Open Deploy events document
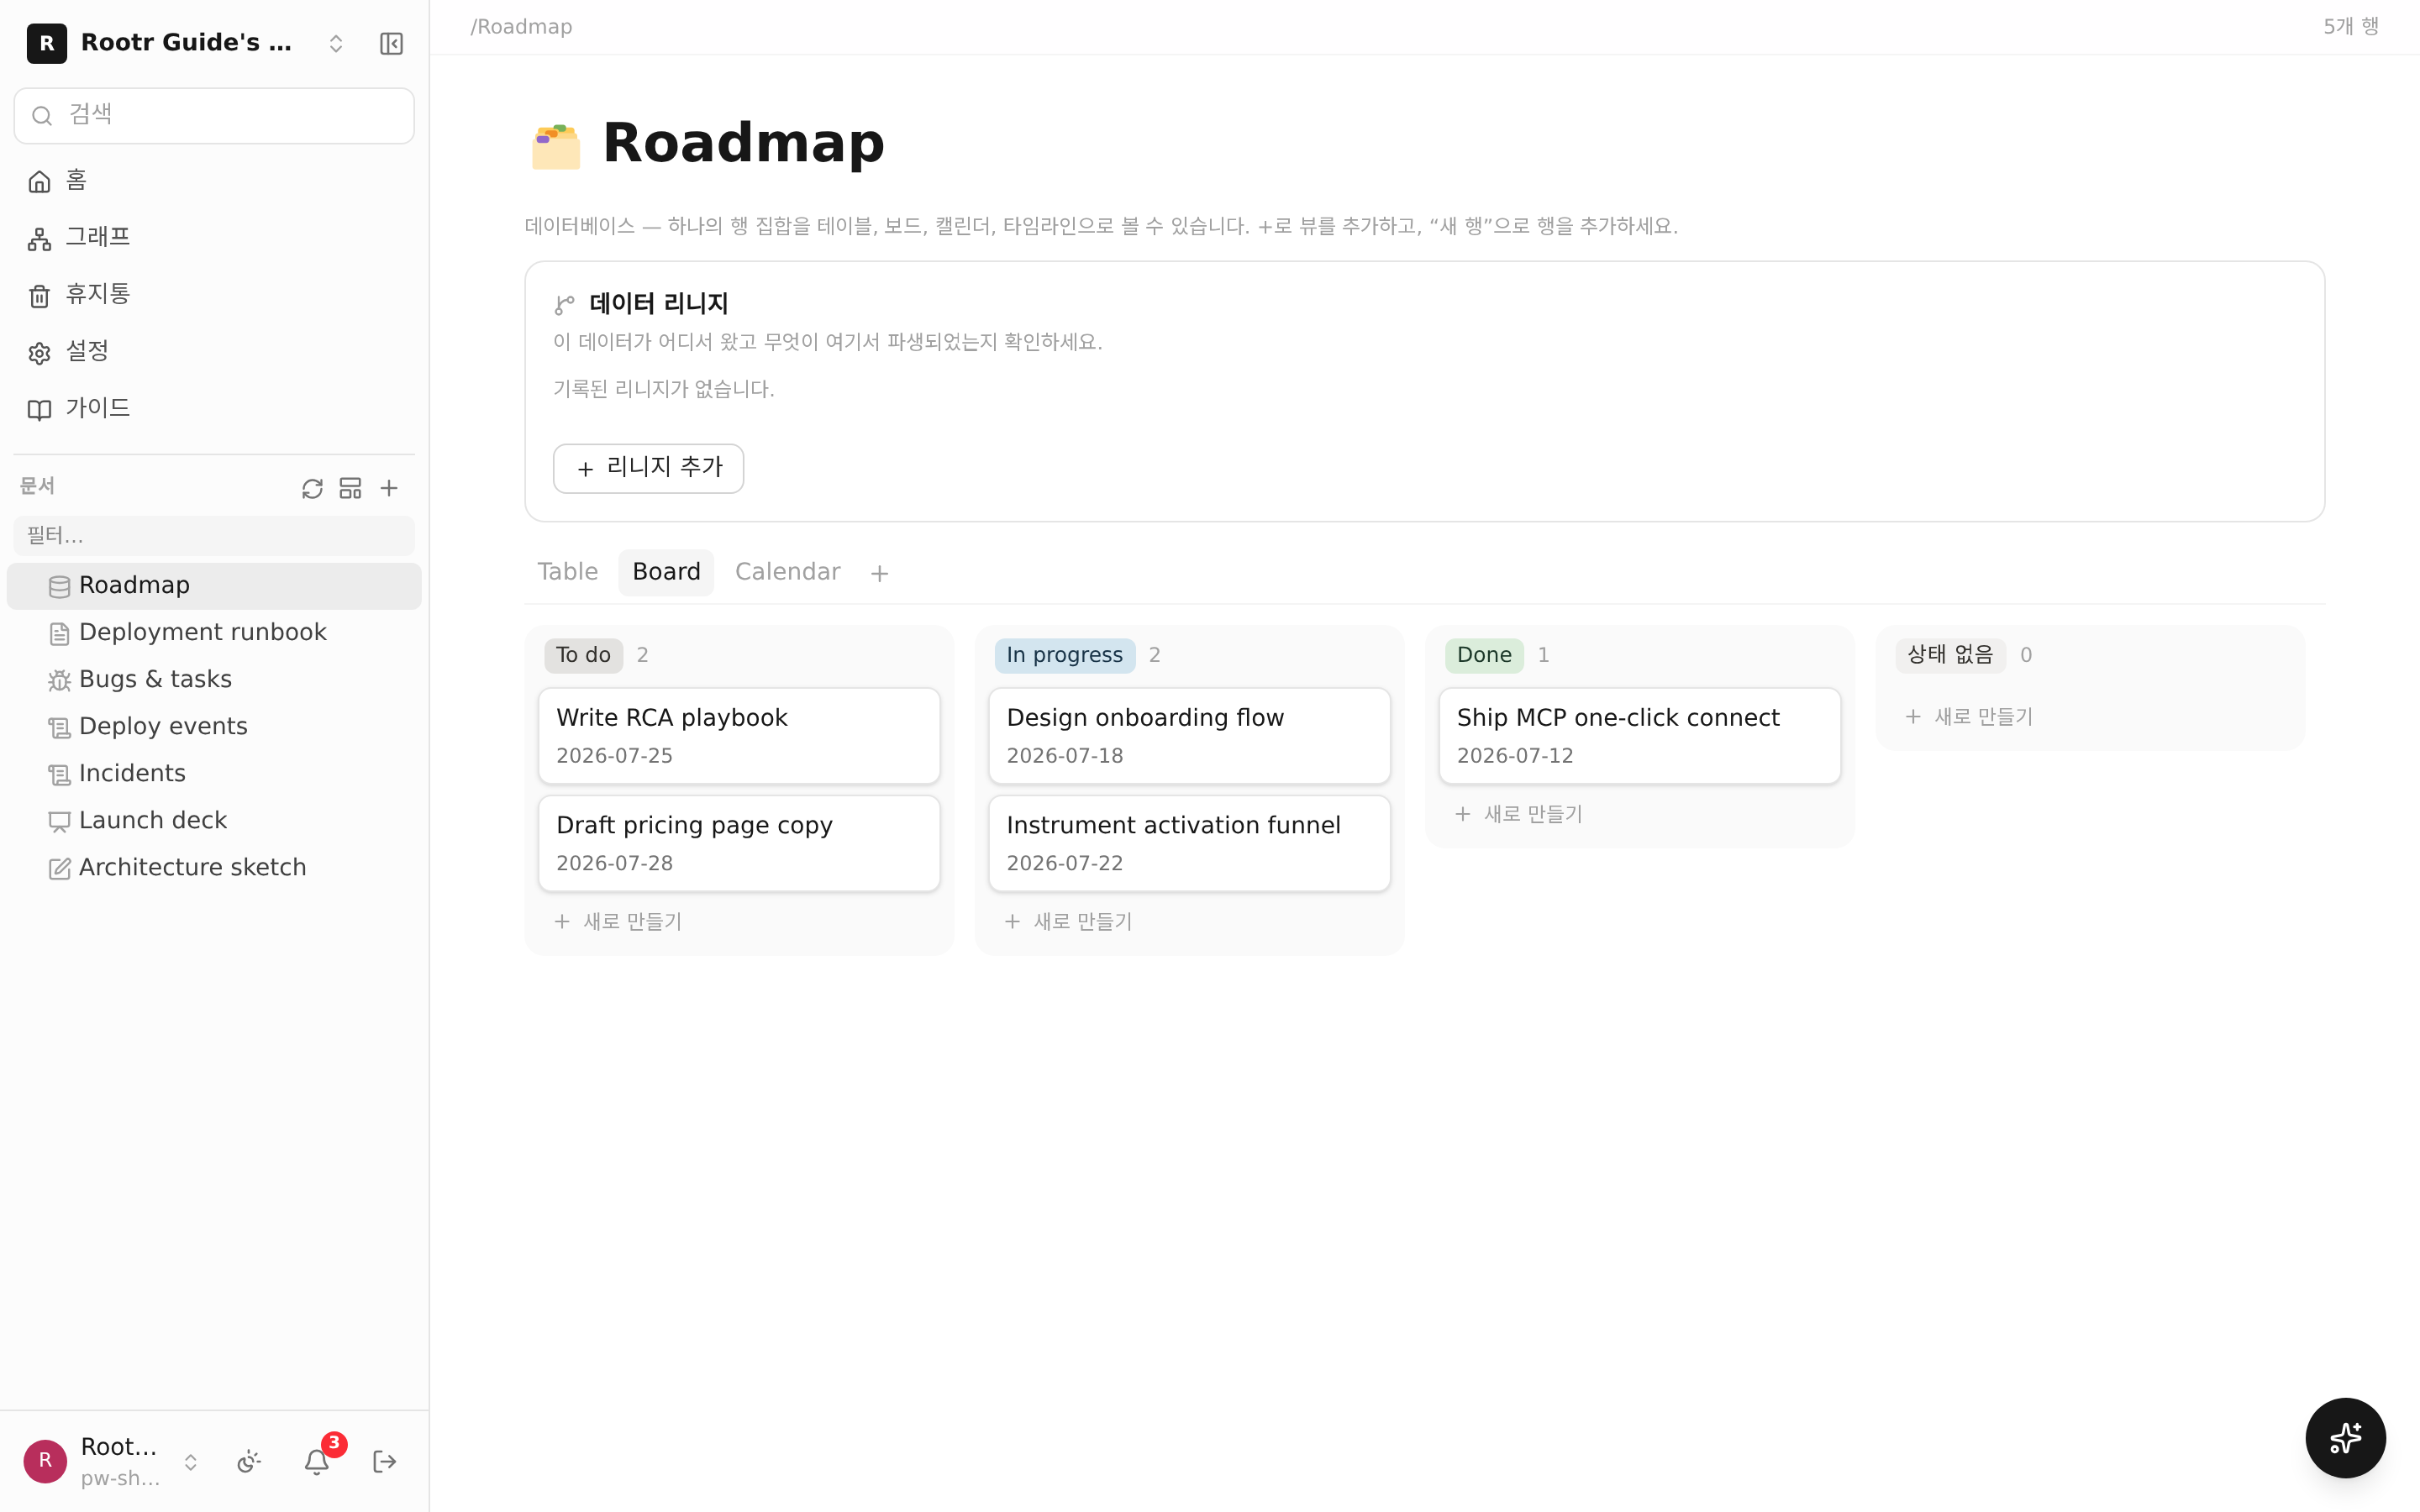 pyautogui.click(x=214, y=727)
